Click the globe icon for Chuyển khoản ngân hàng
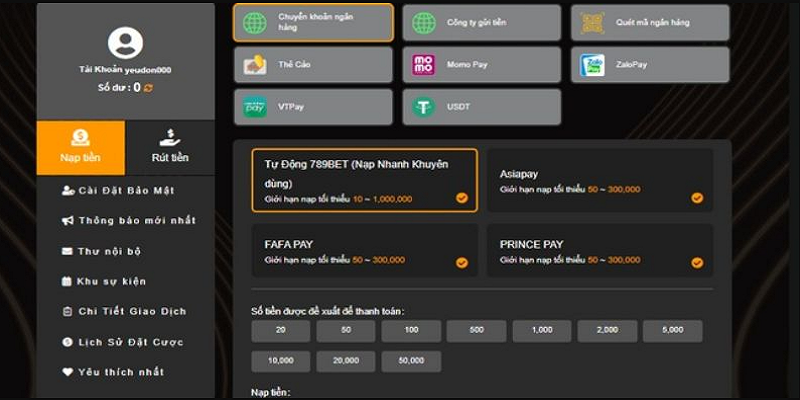The height and width of the screenshot is (400, 800). (x=255, y=23)
